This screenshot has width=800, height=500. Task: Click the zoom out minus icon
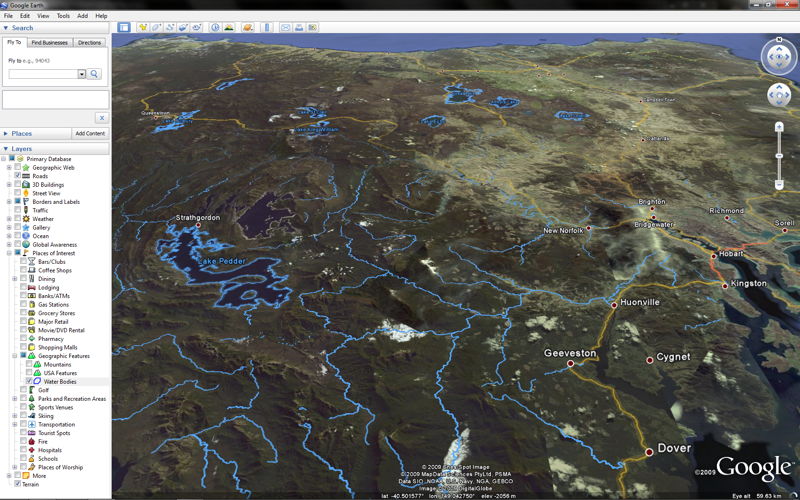coord(779,184)
